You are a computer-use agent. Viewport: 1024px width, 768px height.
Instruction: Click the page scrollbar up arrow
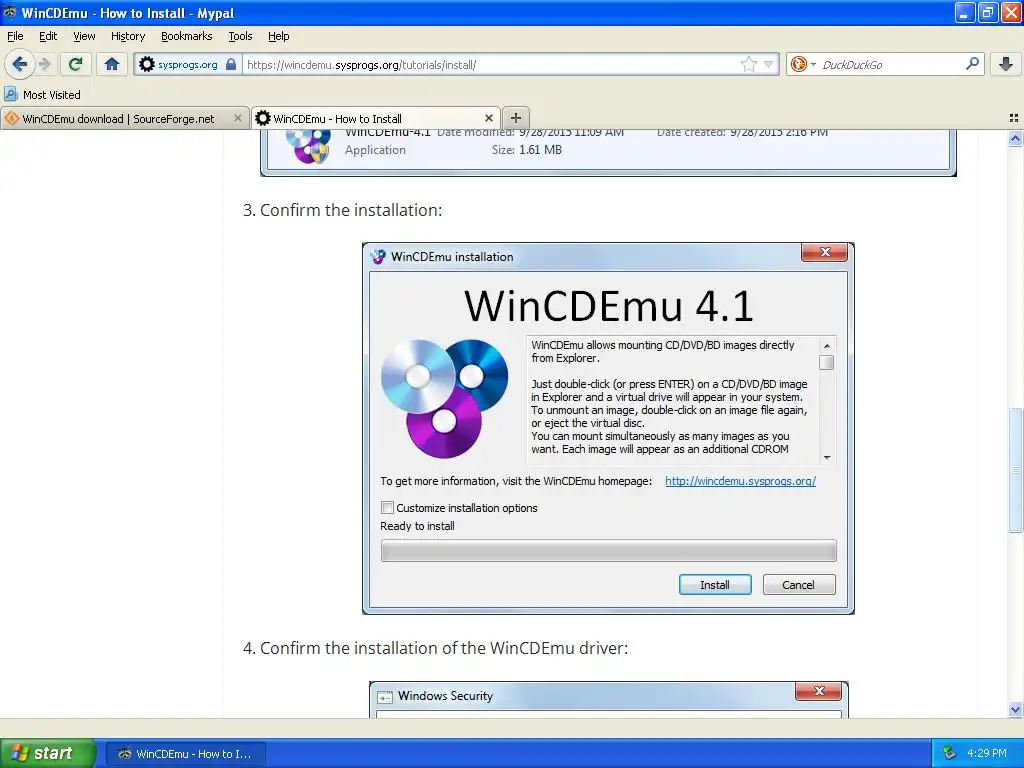[x=1015, y=138]
